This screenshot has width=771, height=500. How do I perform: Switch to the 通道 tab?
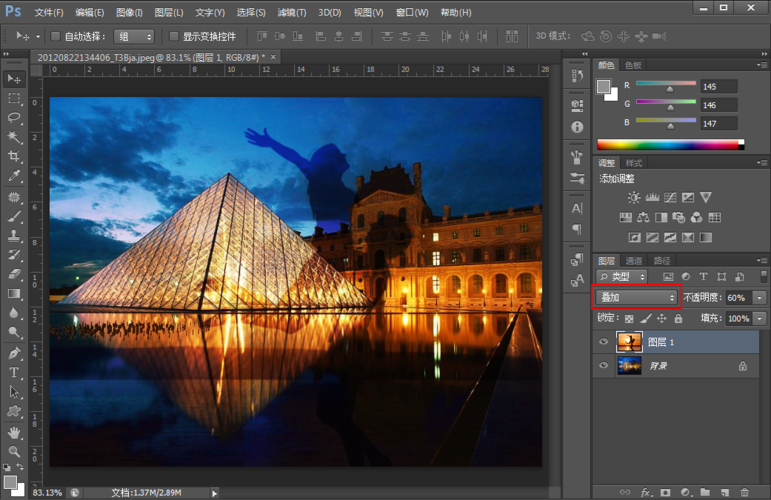click(634, 261)
